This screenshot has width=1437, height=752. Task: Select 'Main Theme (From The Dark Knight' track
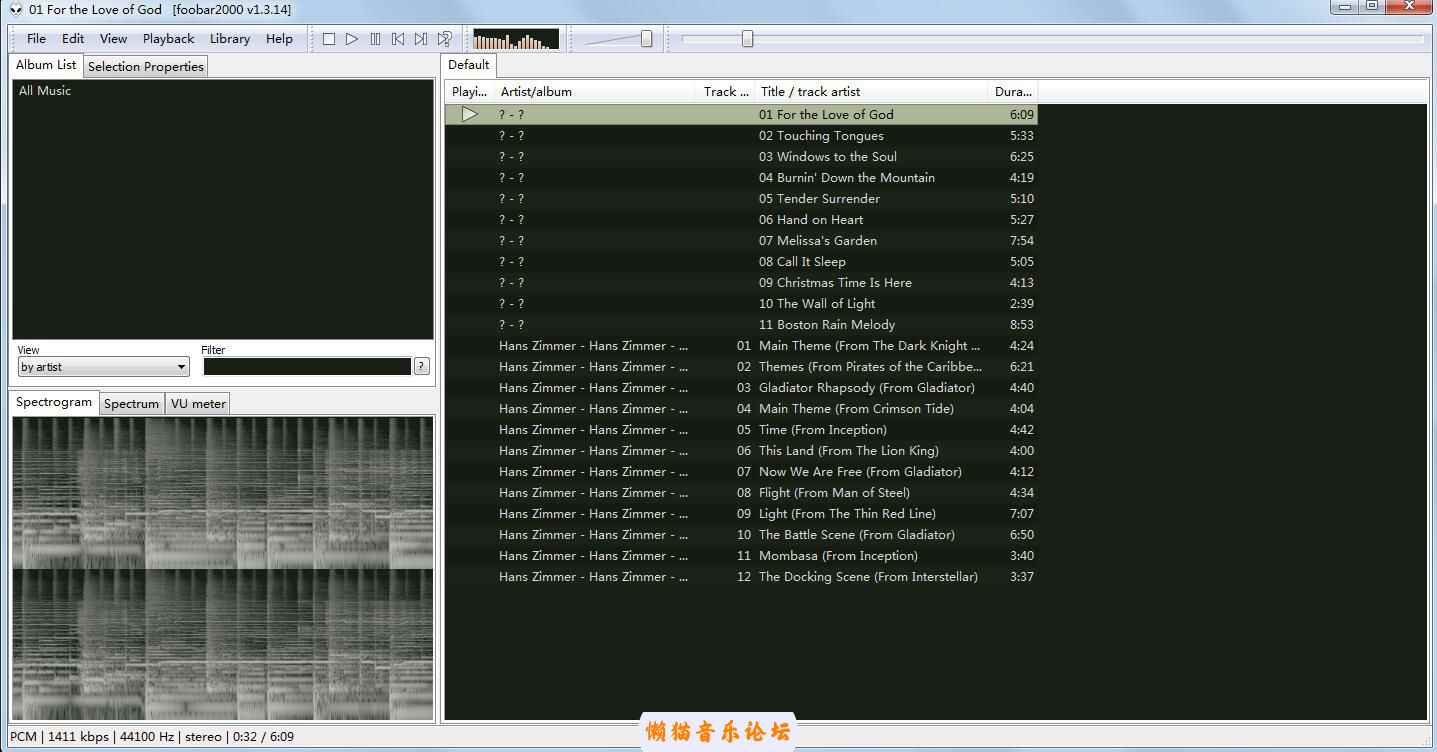point(741,345)
